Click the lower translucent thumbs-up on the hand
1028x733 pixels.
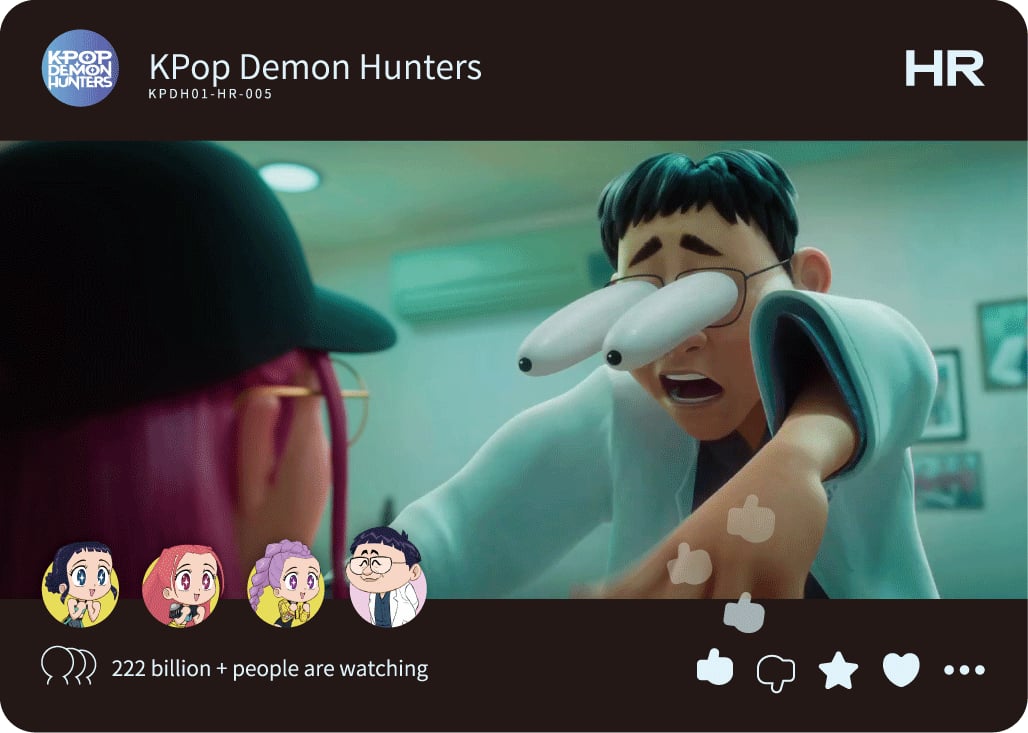690,565
